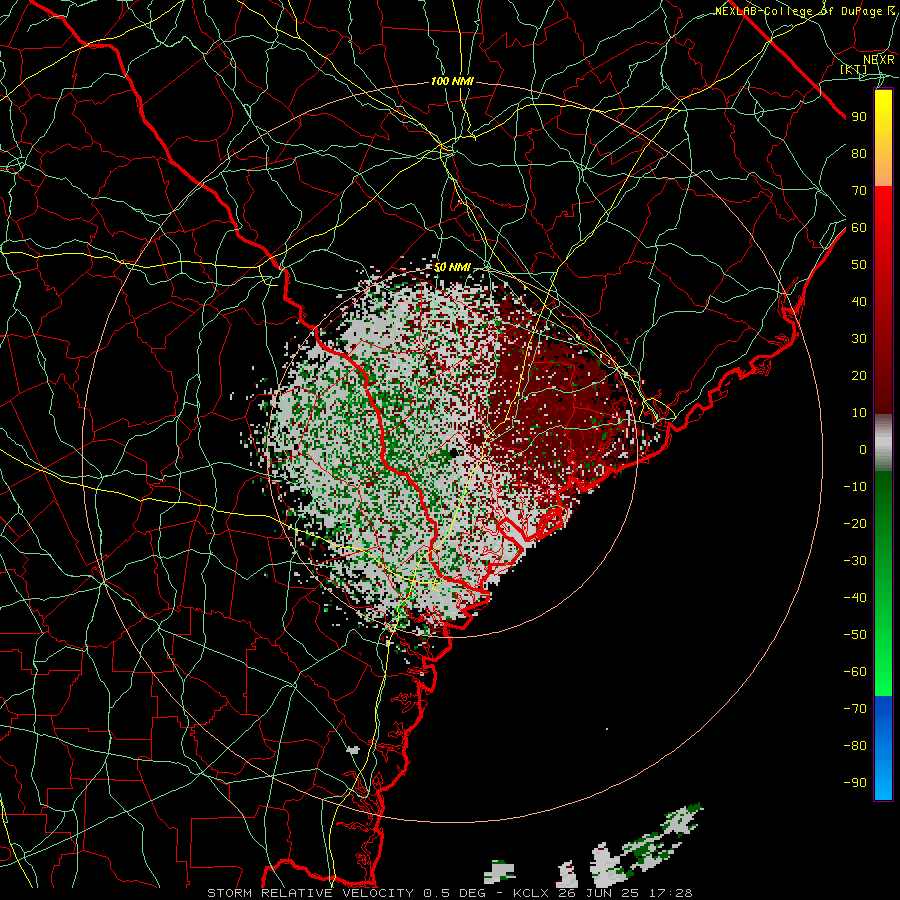
Task: Click the gray near-zero segment of the color bar
Action: pyautogui.click(x=883, y=443)
